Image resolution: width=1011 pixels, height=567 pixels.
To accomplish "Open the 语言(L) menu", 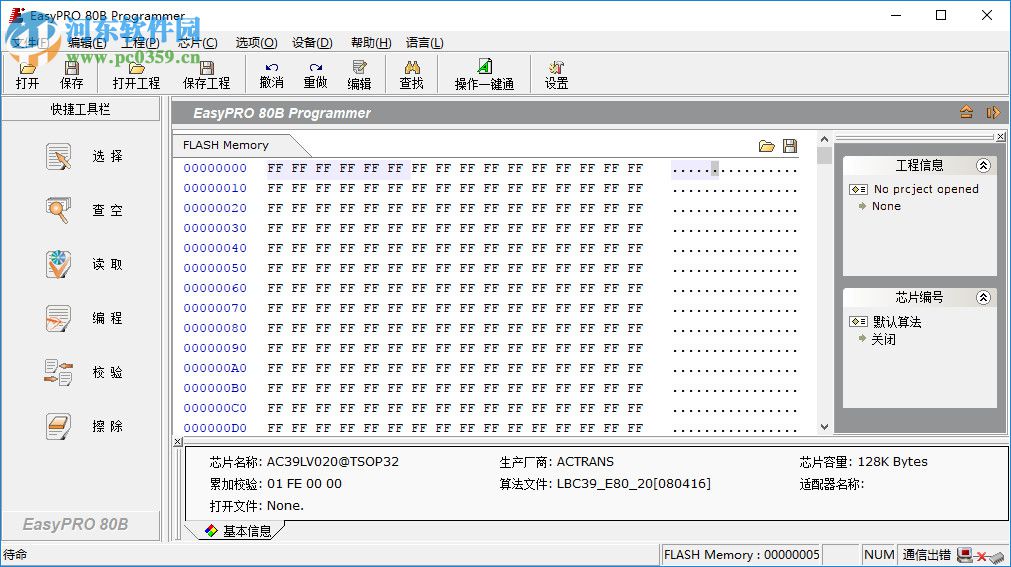I will tap(424, 43).
